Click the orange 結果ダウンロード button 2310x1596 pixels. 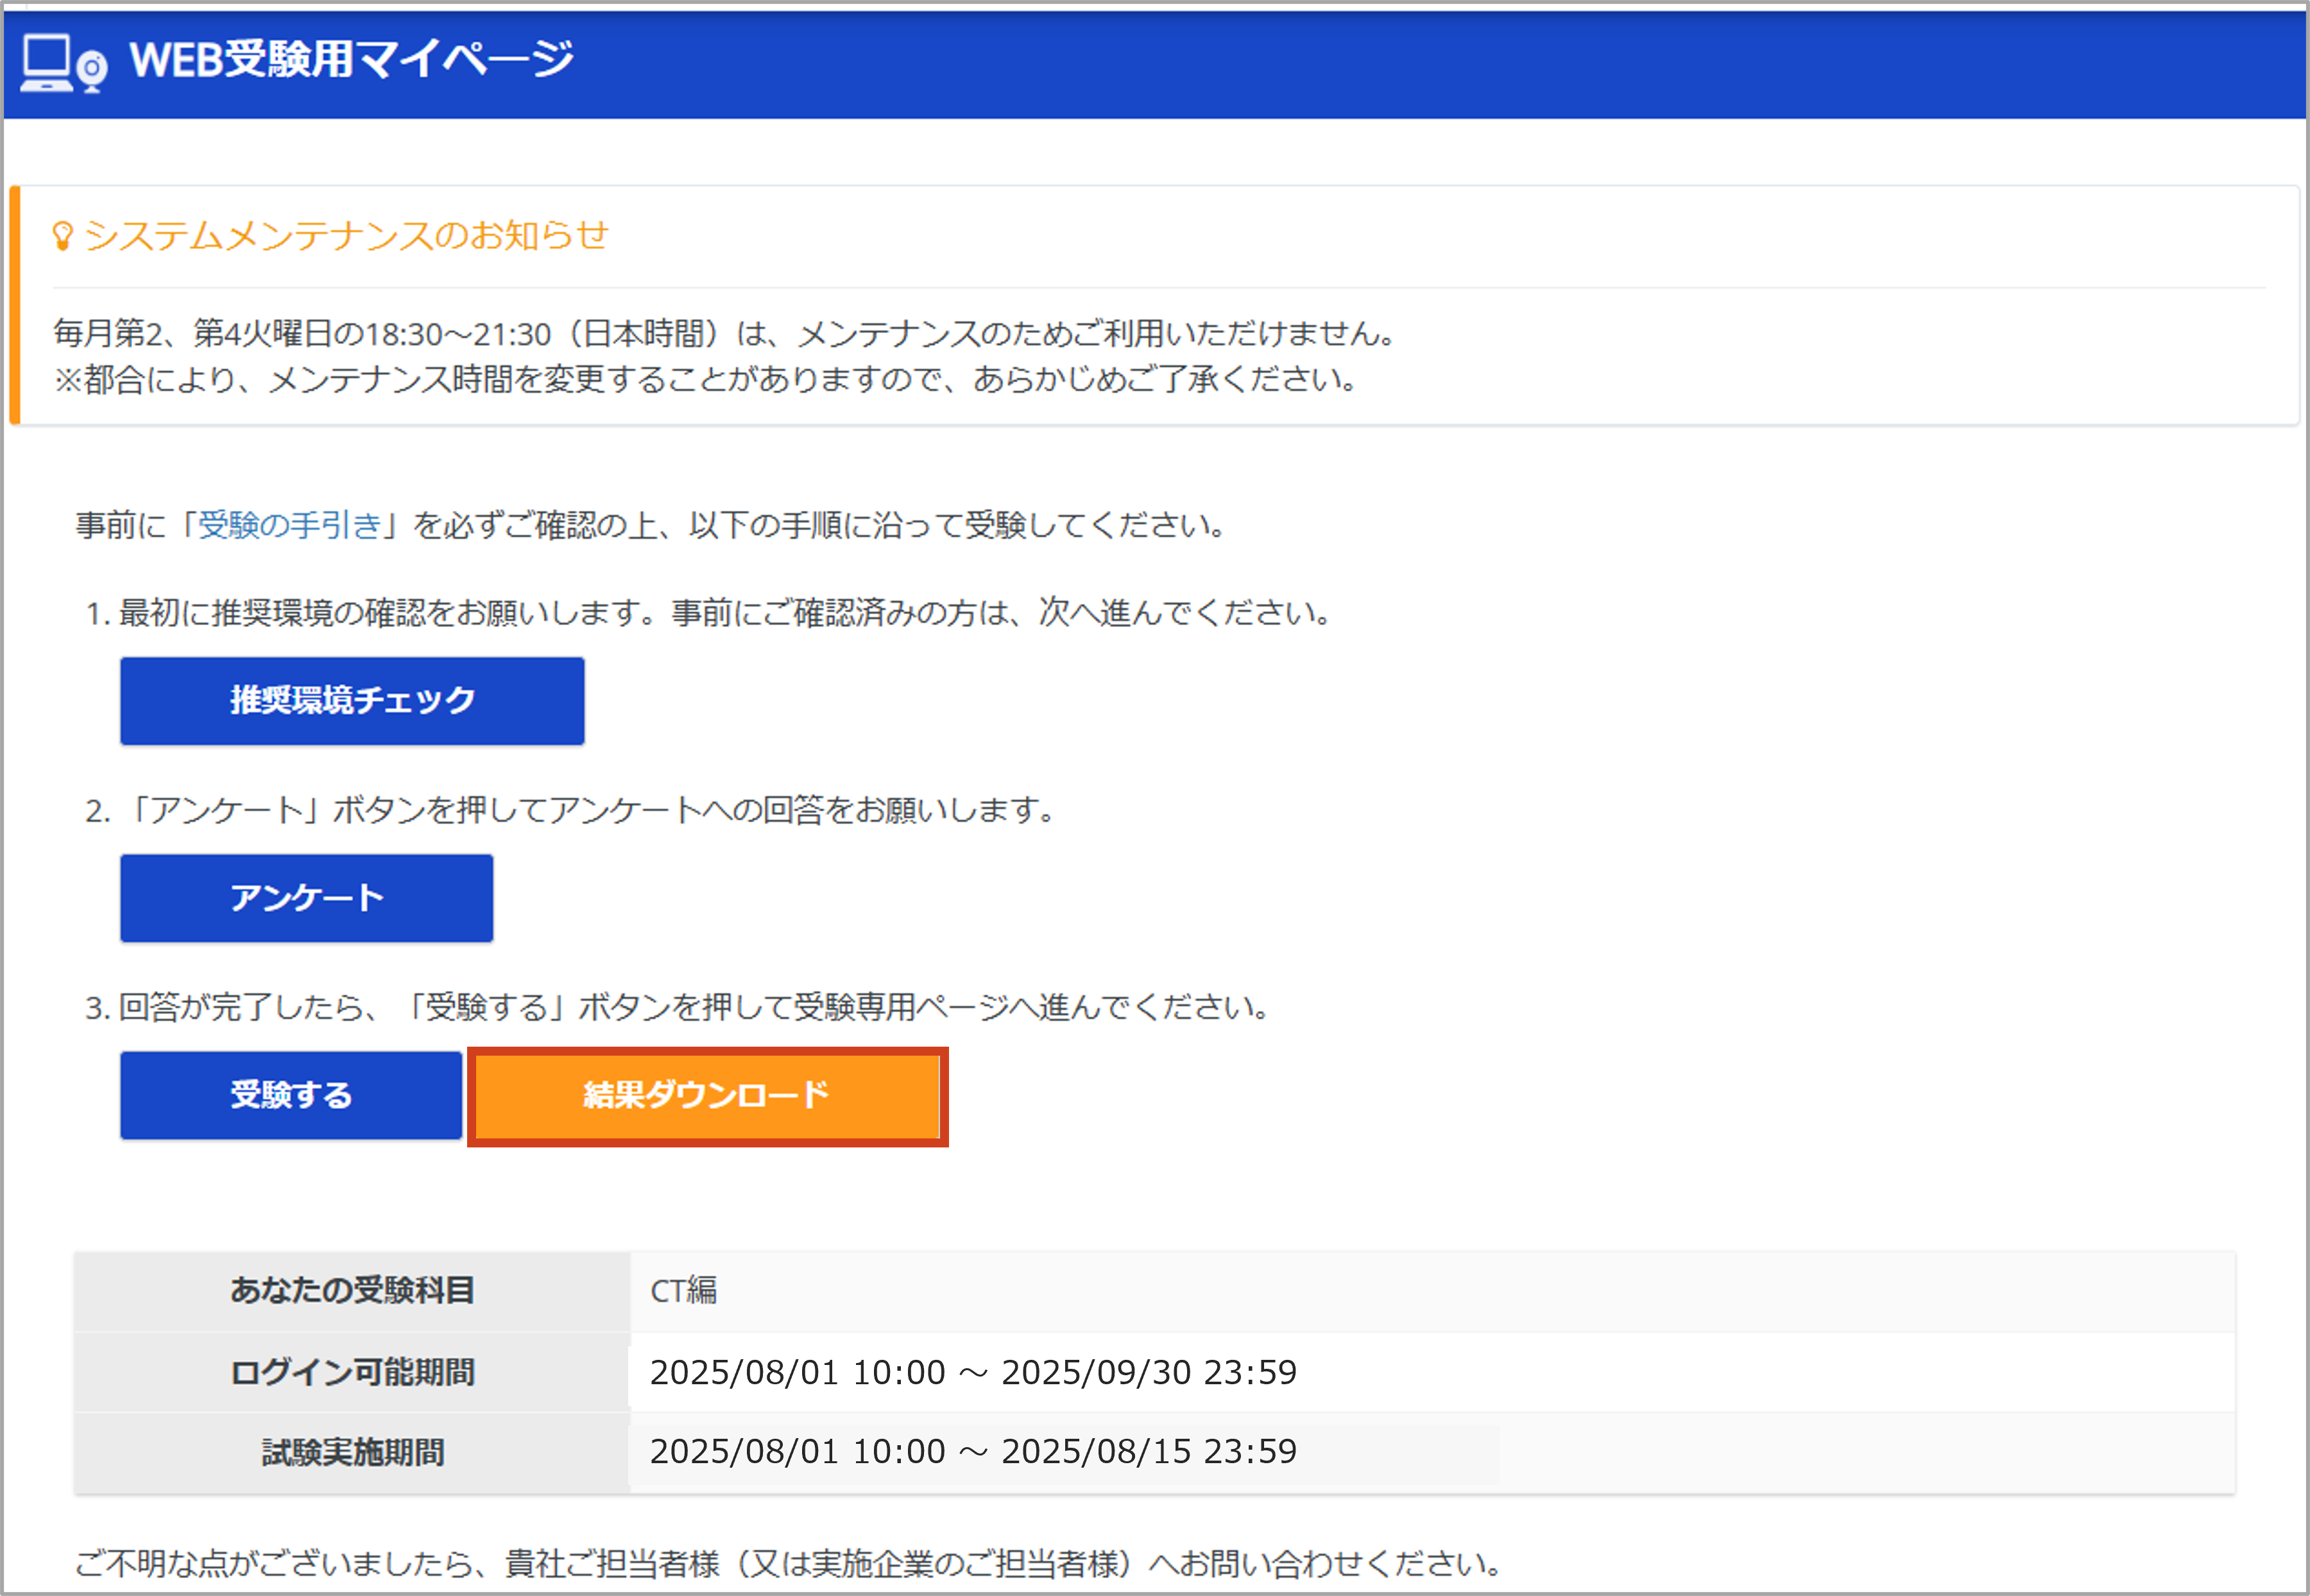click(707, 1095)
